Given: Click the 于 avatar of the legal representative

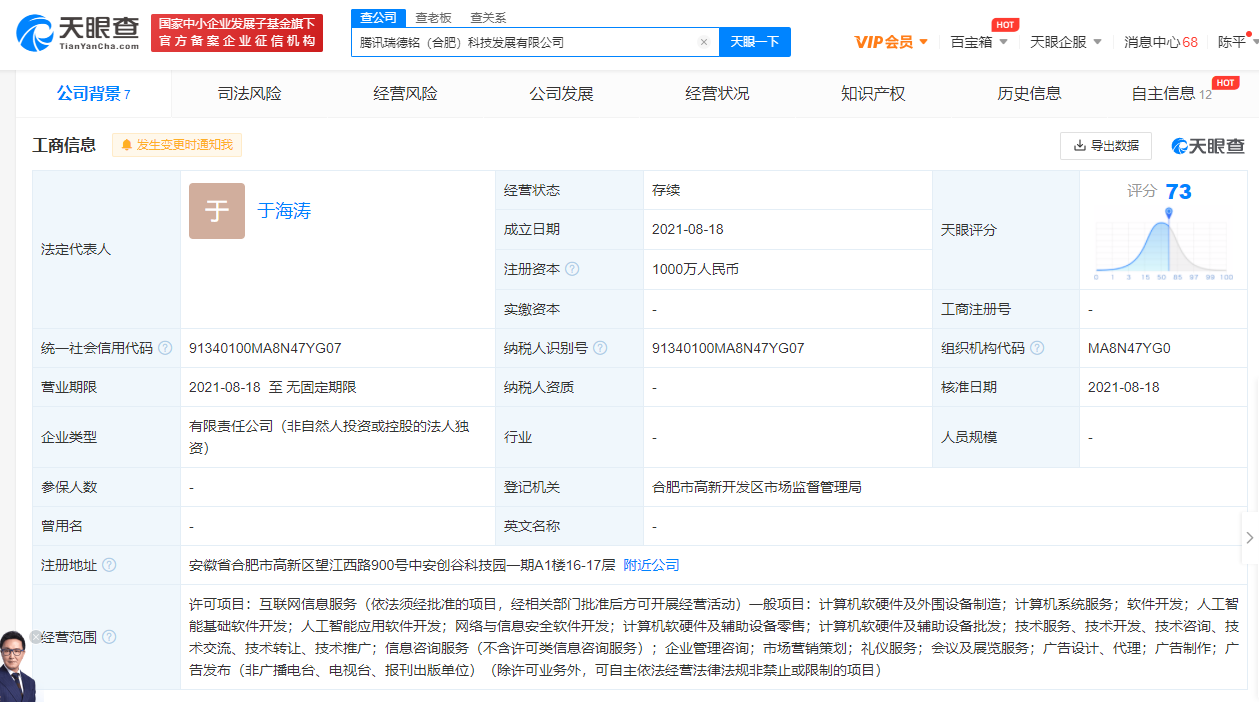Looking at the screenshot, I should coord(217,211).
